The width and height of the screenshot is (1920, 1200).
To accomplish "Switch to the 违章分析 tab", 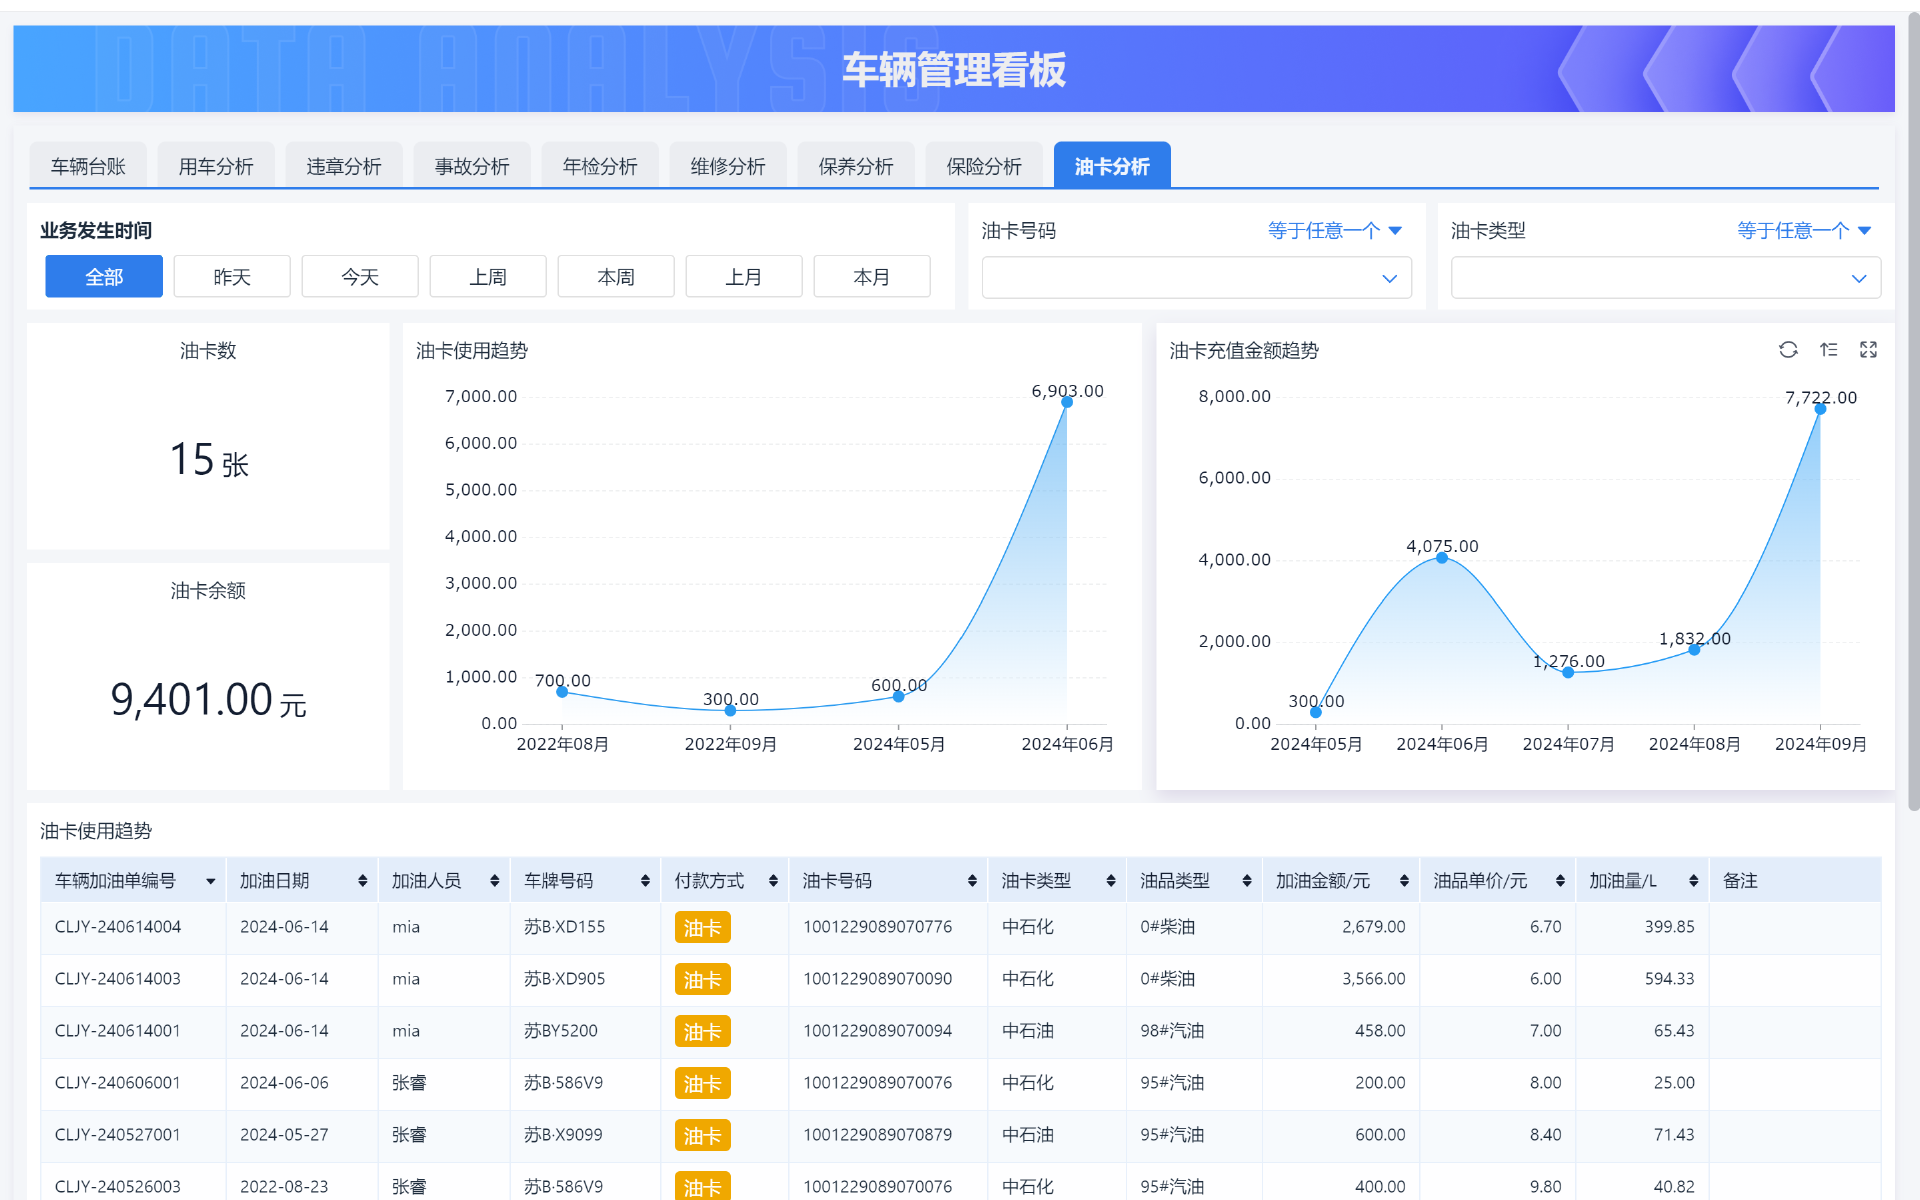I will click(x=344, y=166).
